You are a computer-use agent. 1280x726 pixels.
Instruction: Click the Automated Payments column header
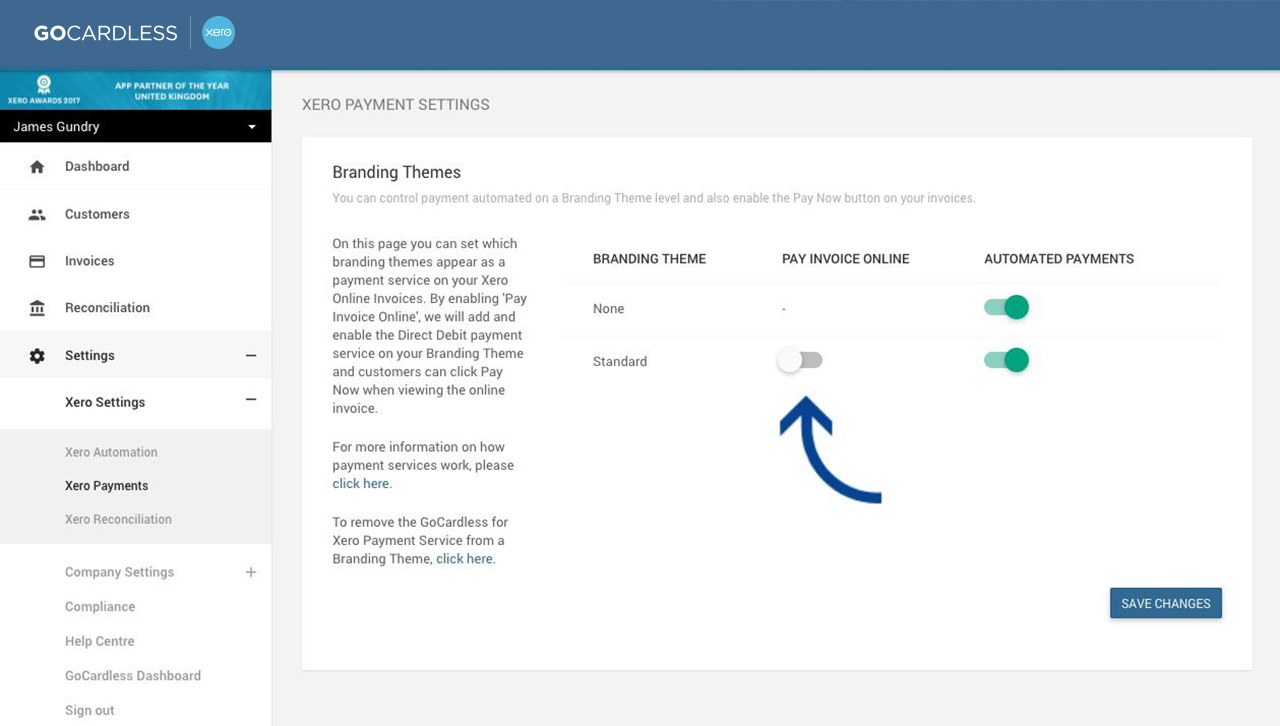click(x=1059, y=259)
